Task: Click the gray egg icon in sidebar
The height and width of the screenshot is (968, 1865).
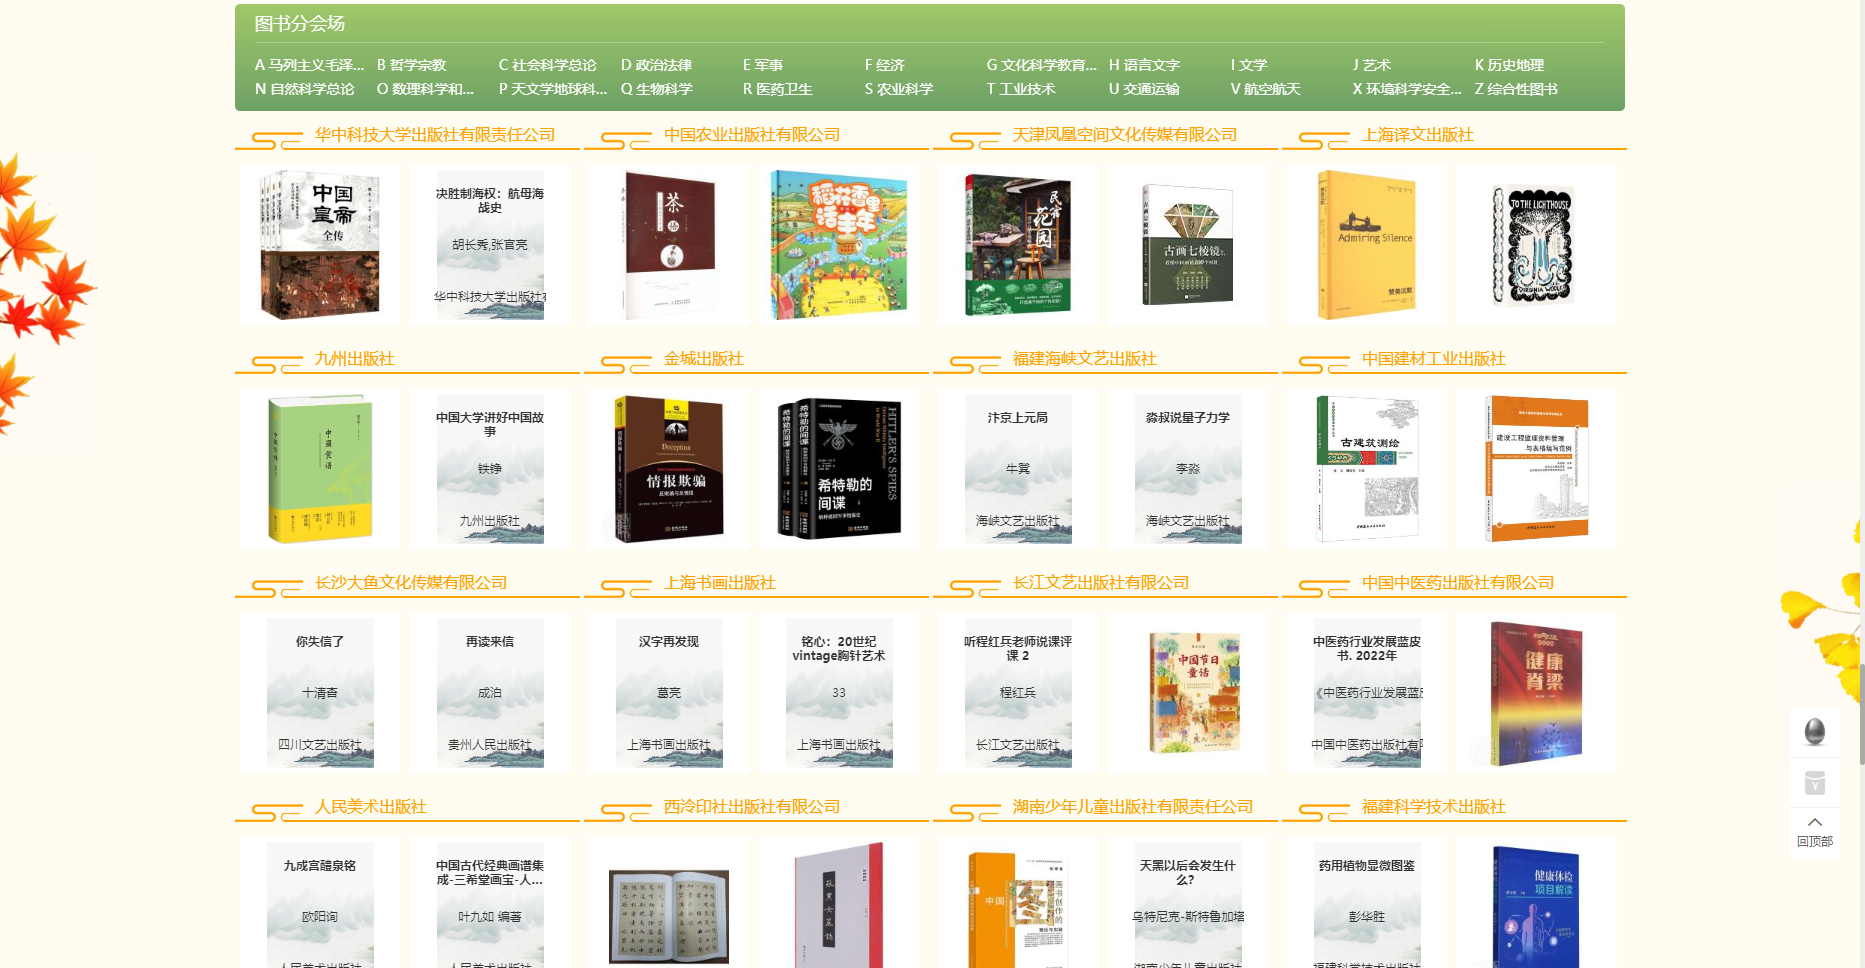Action: tap(1814, 732)
